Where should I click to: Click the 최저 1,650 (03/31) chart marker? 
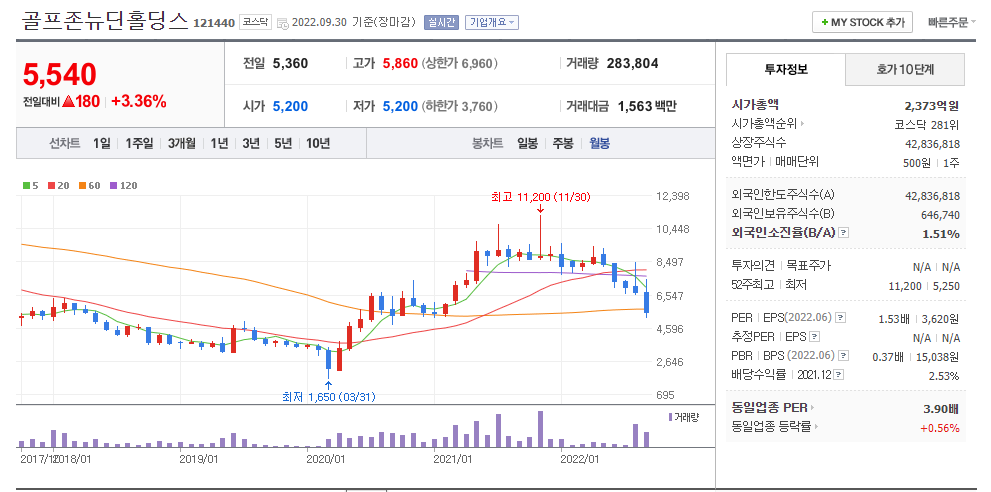click(329, 397)
